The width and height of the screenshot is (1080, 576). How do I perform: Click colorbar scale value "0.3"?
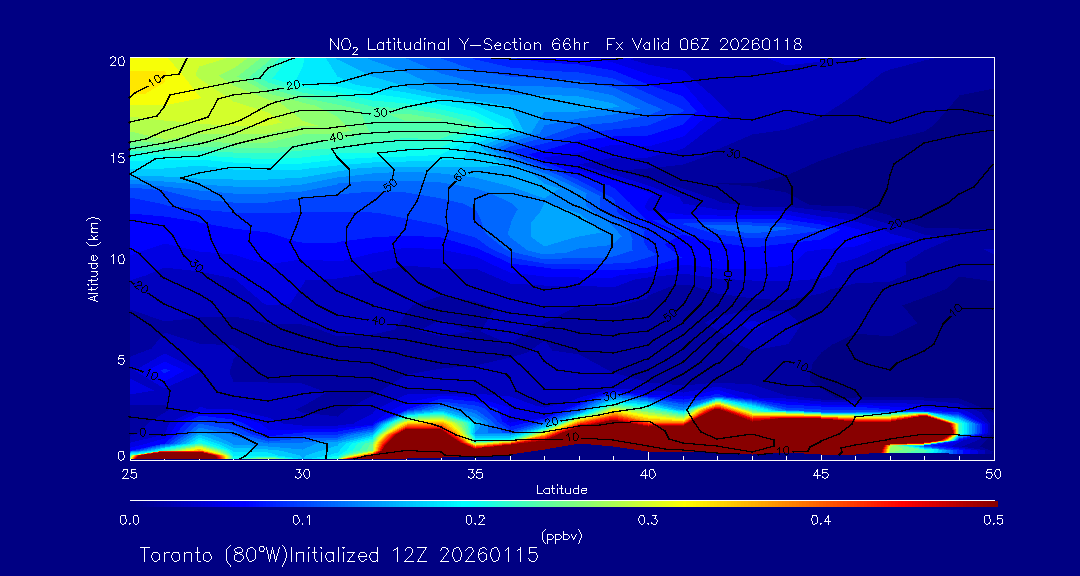[648, 520]
